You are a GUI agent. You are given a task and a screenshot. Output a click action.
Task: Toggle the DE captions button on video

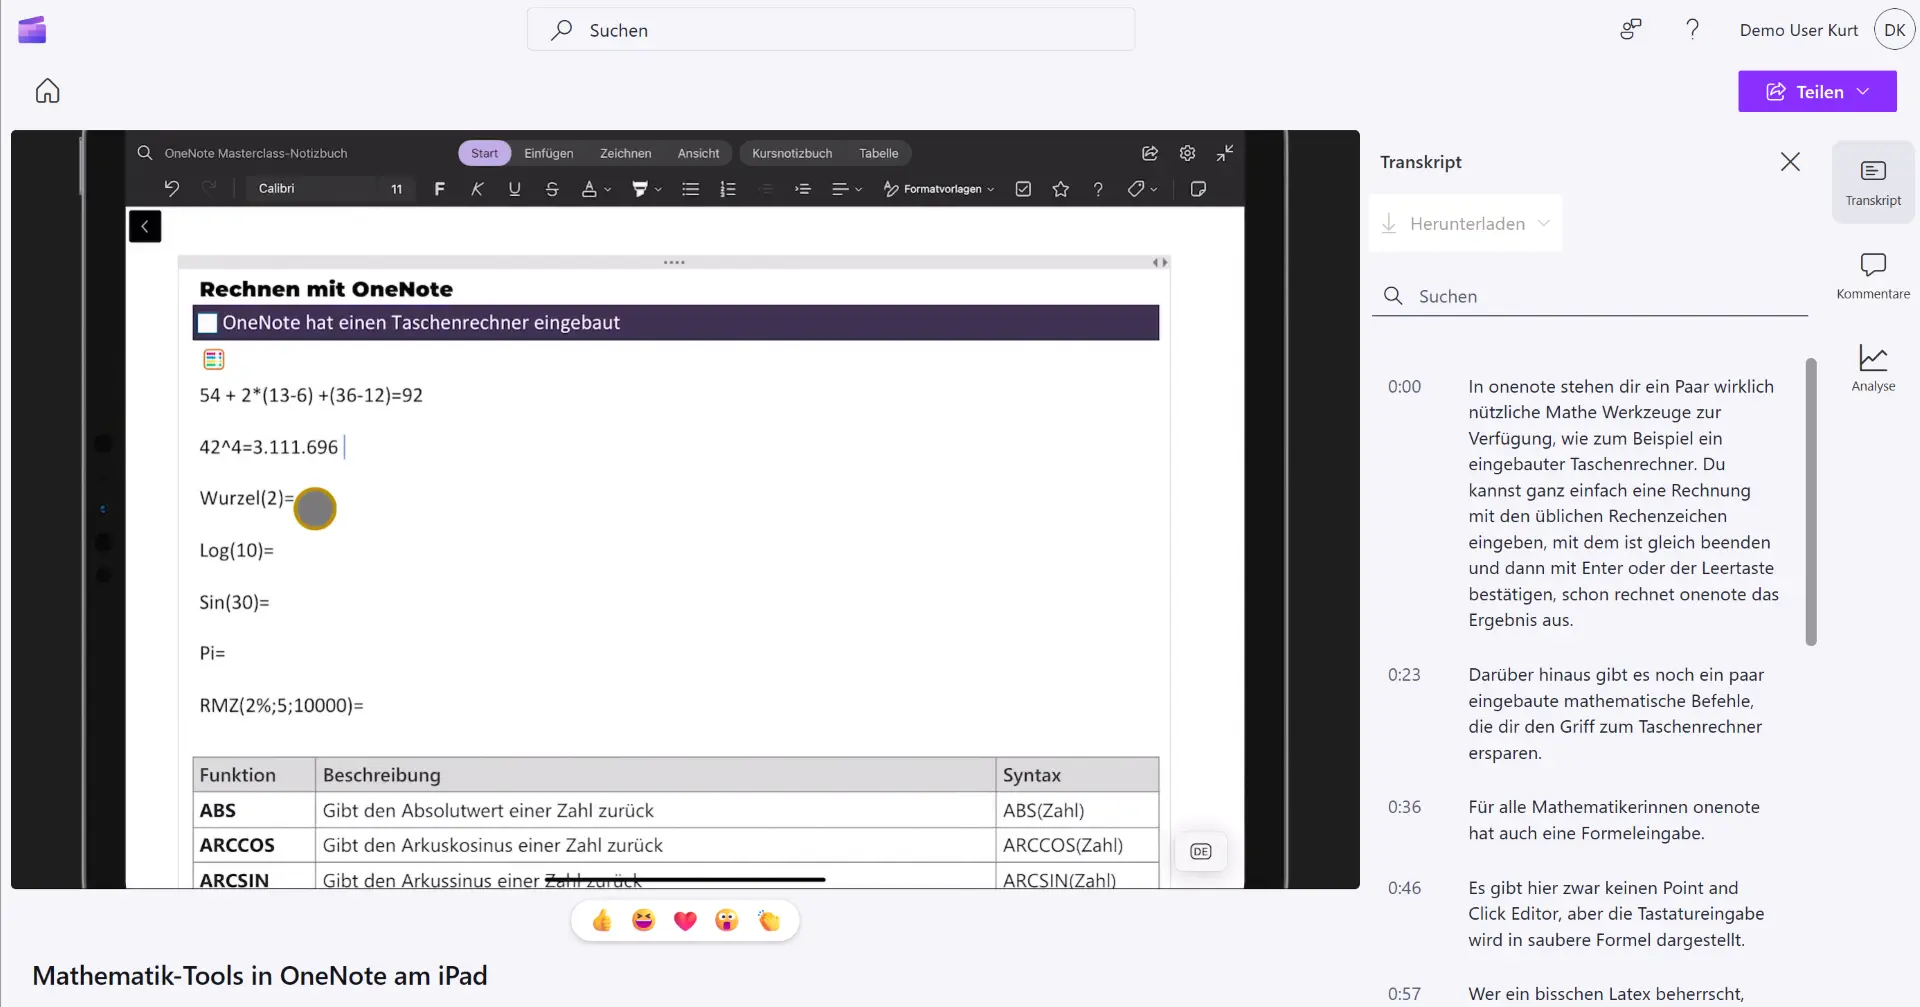1201,852
